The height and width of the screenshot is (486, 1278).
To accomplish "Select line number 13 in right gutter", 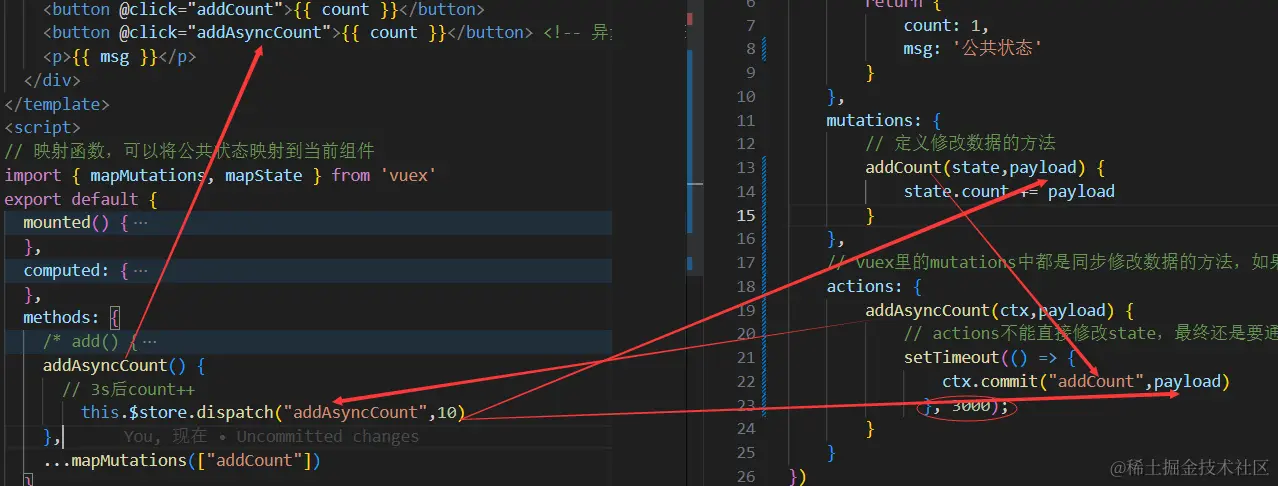I will [746, 168].
